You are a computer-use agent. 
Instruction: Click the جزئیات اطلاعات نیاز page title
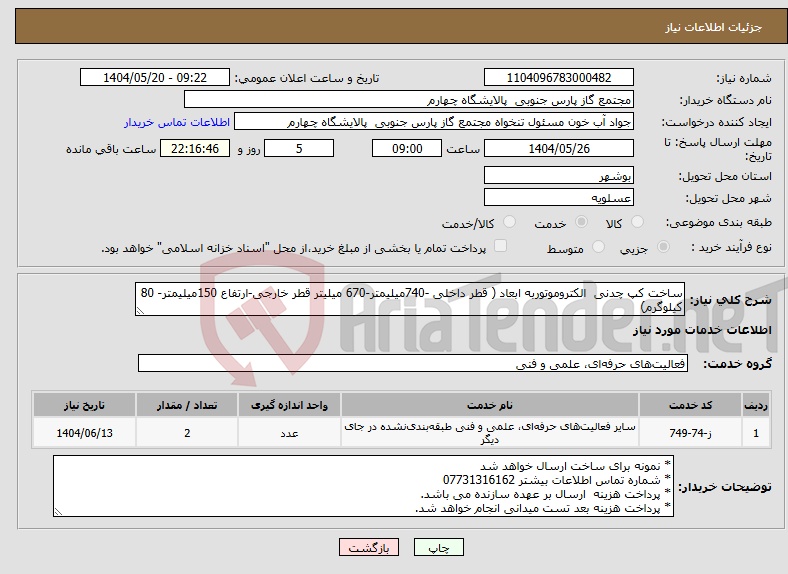[x=714, y=27]
